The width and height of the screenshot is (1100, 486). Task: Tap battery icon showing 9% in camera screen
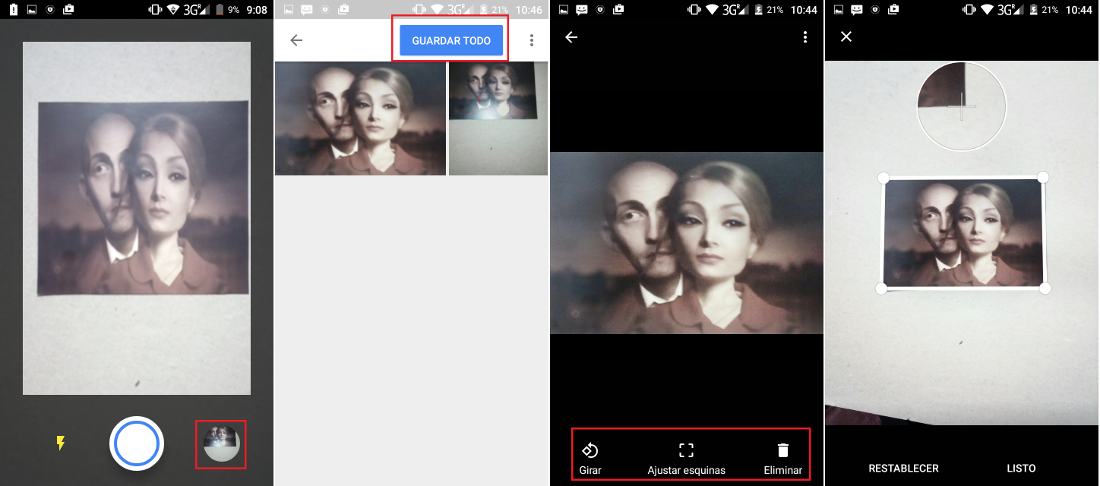tap(218, 10)
